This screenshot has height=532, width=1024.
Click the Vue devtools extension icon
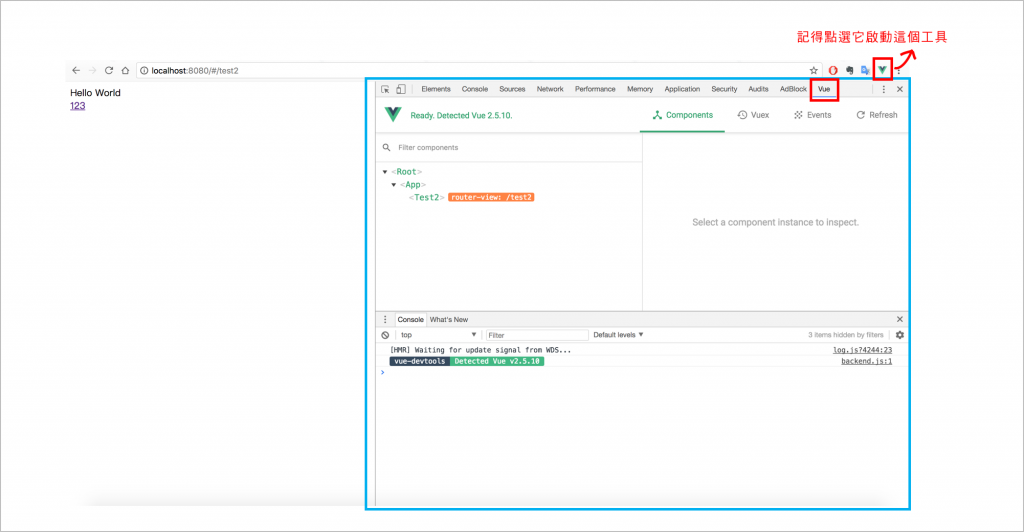coord(882,70)
